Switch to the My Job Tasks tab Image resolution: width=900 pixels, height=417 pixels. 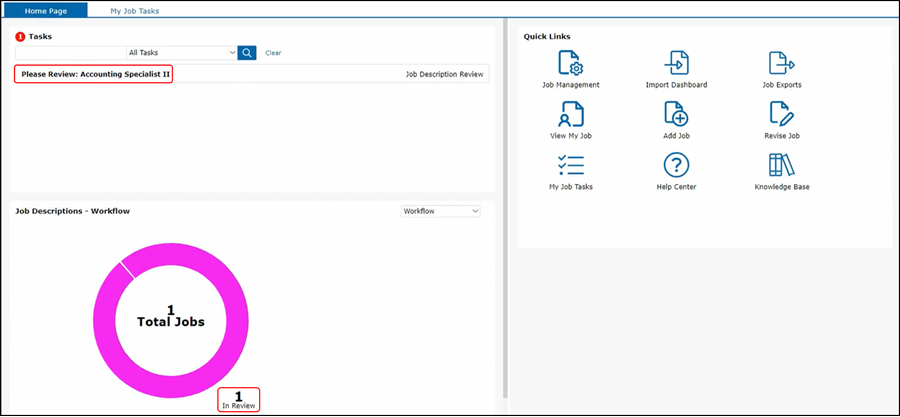pos(134,10)
